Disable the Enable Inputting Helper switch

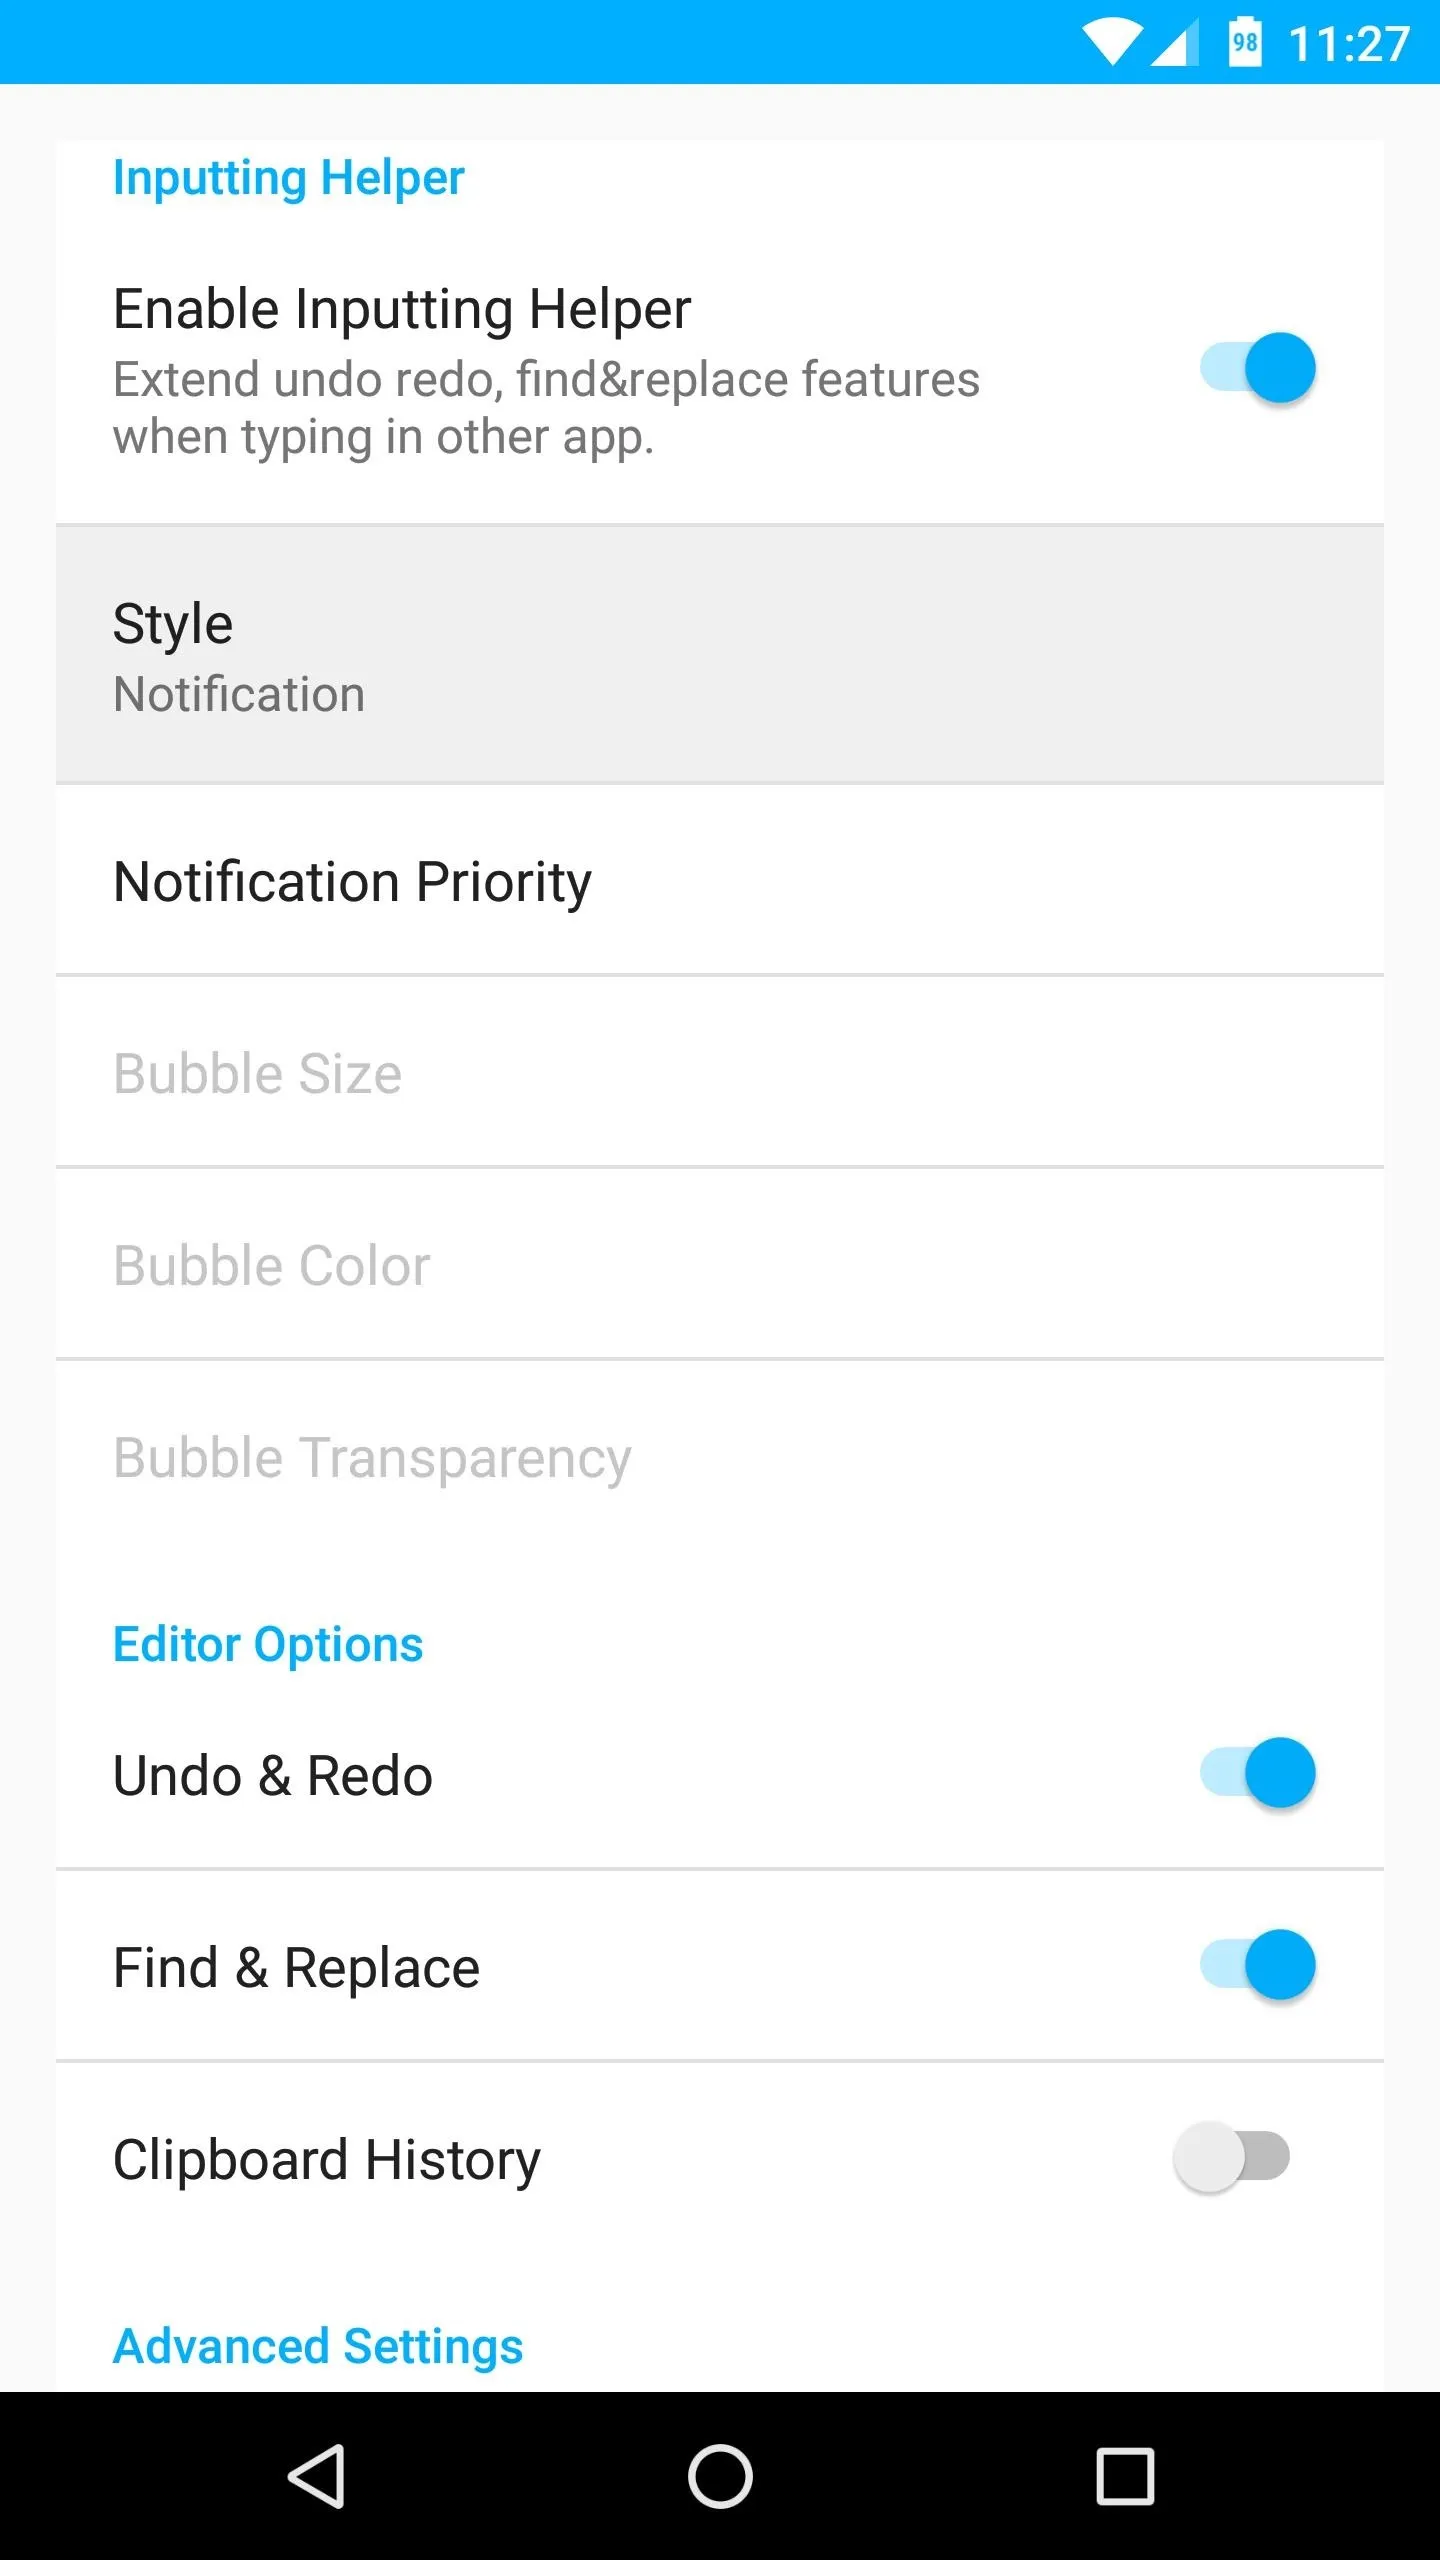[x=1258, y=368]
